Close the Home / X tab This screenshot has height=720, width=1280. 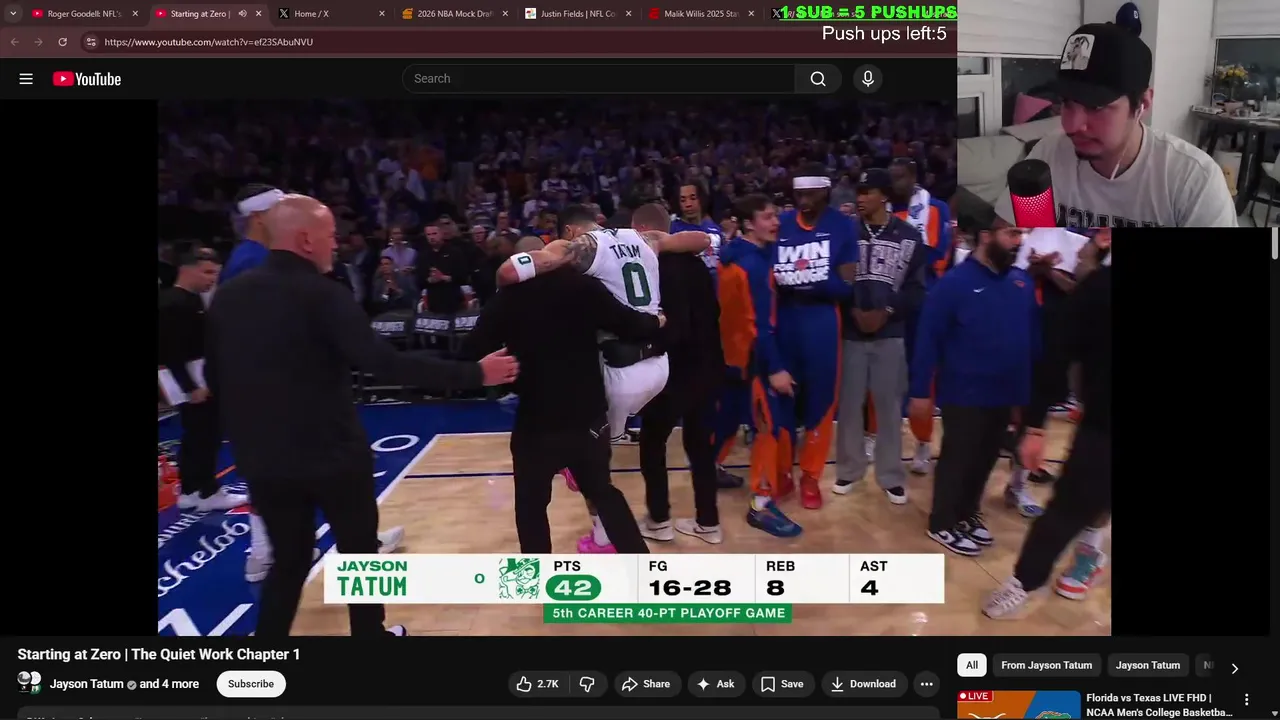(381, 14)
